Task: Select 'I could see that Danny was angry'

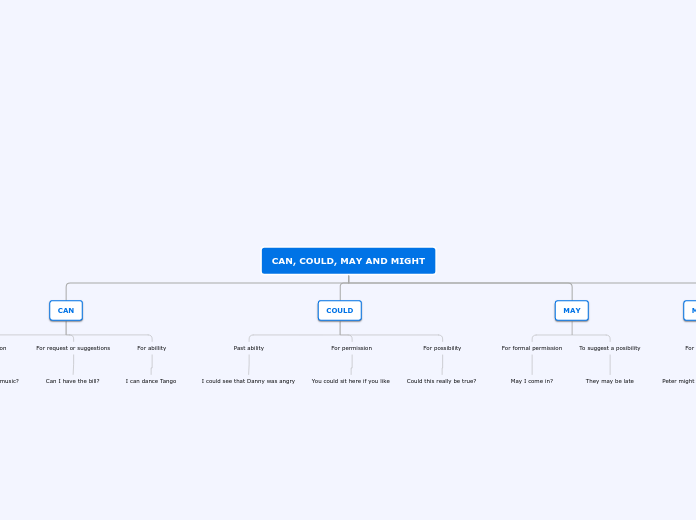Action: pos(249,381)
